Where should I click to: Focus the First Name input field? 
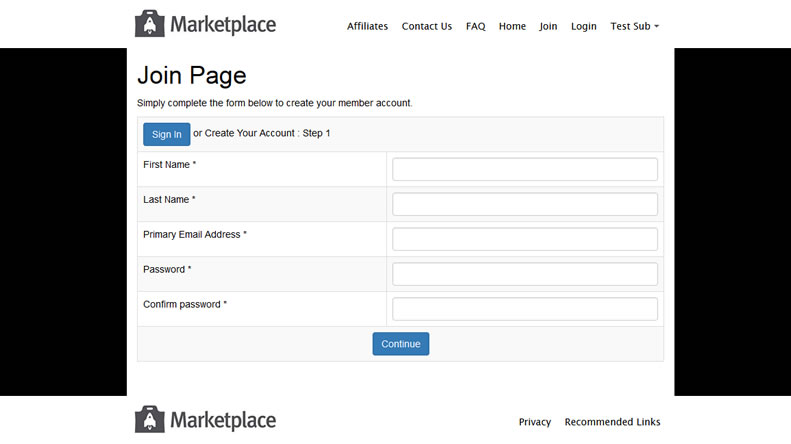point(524,169)
